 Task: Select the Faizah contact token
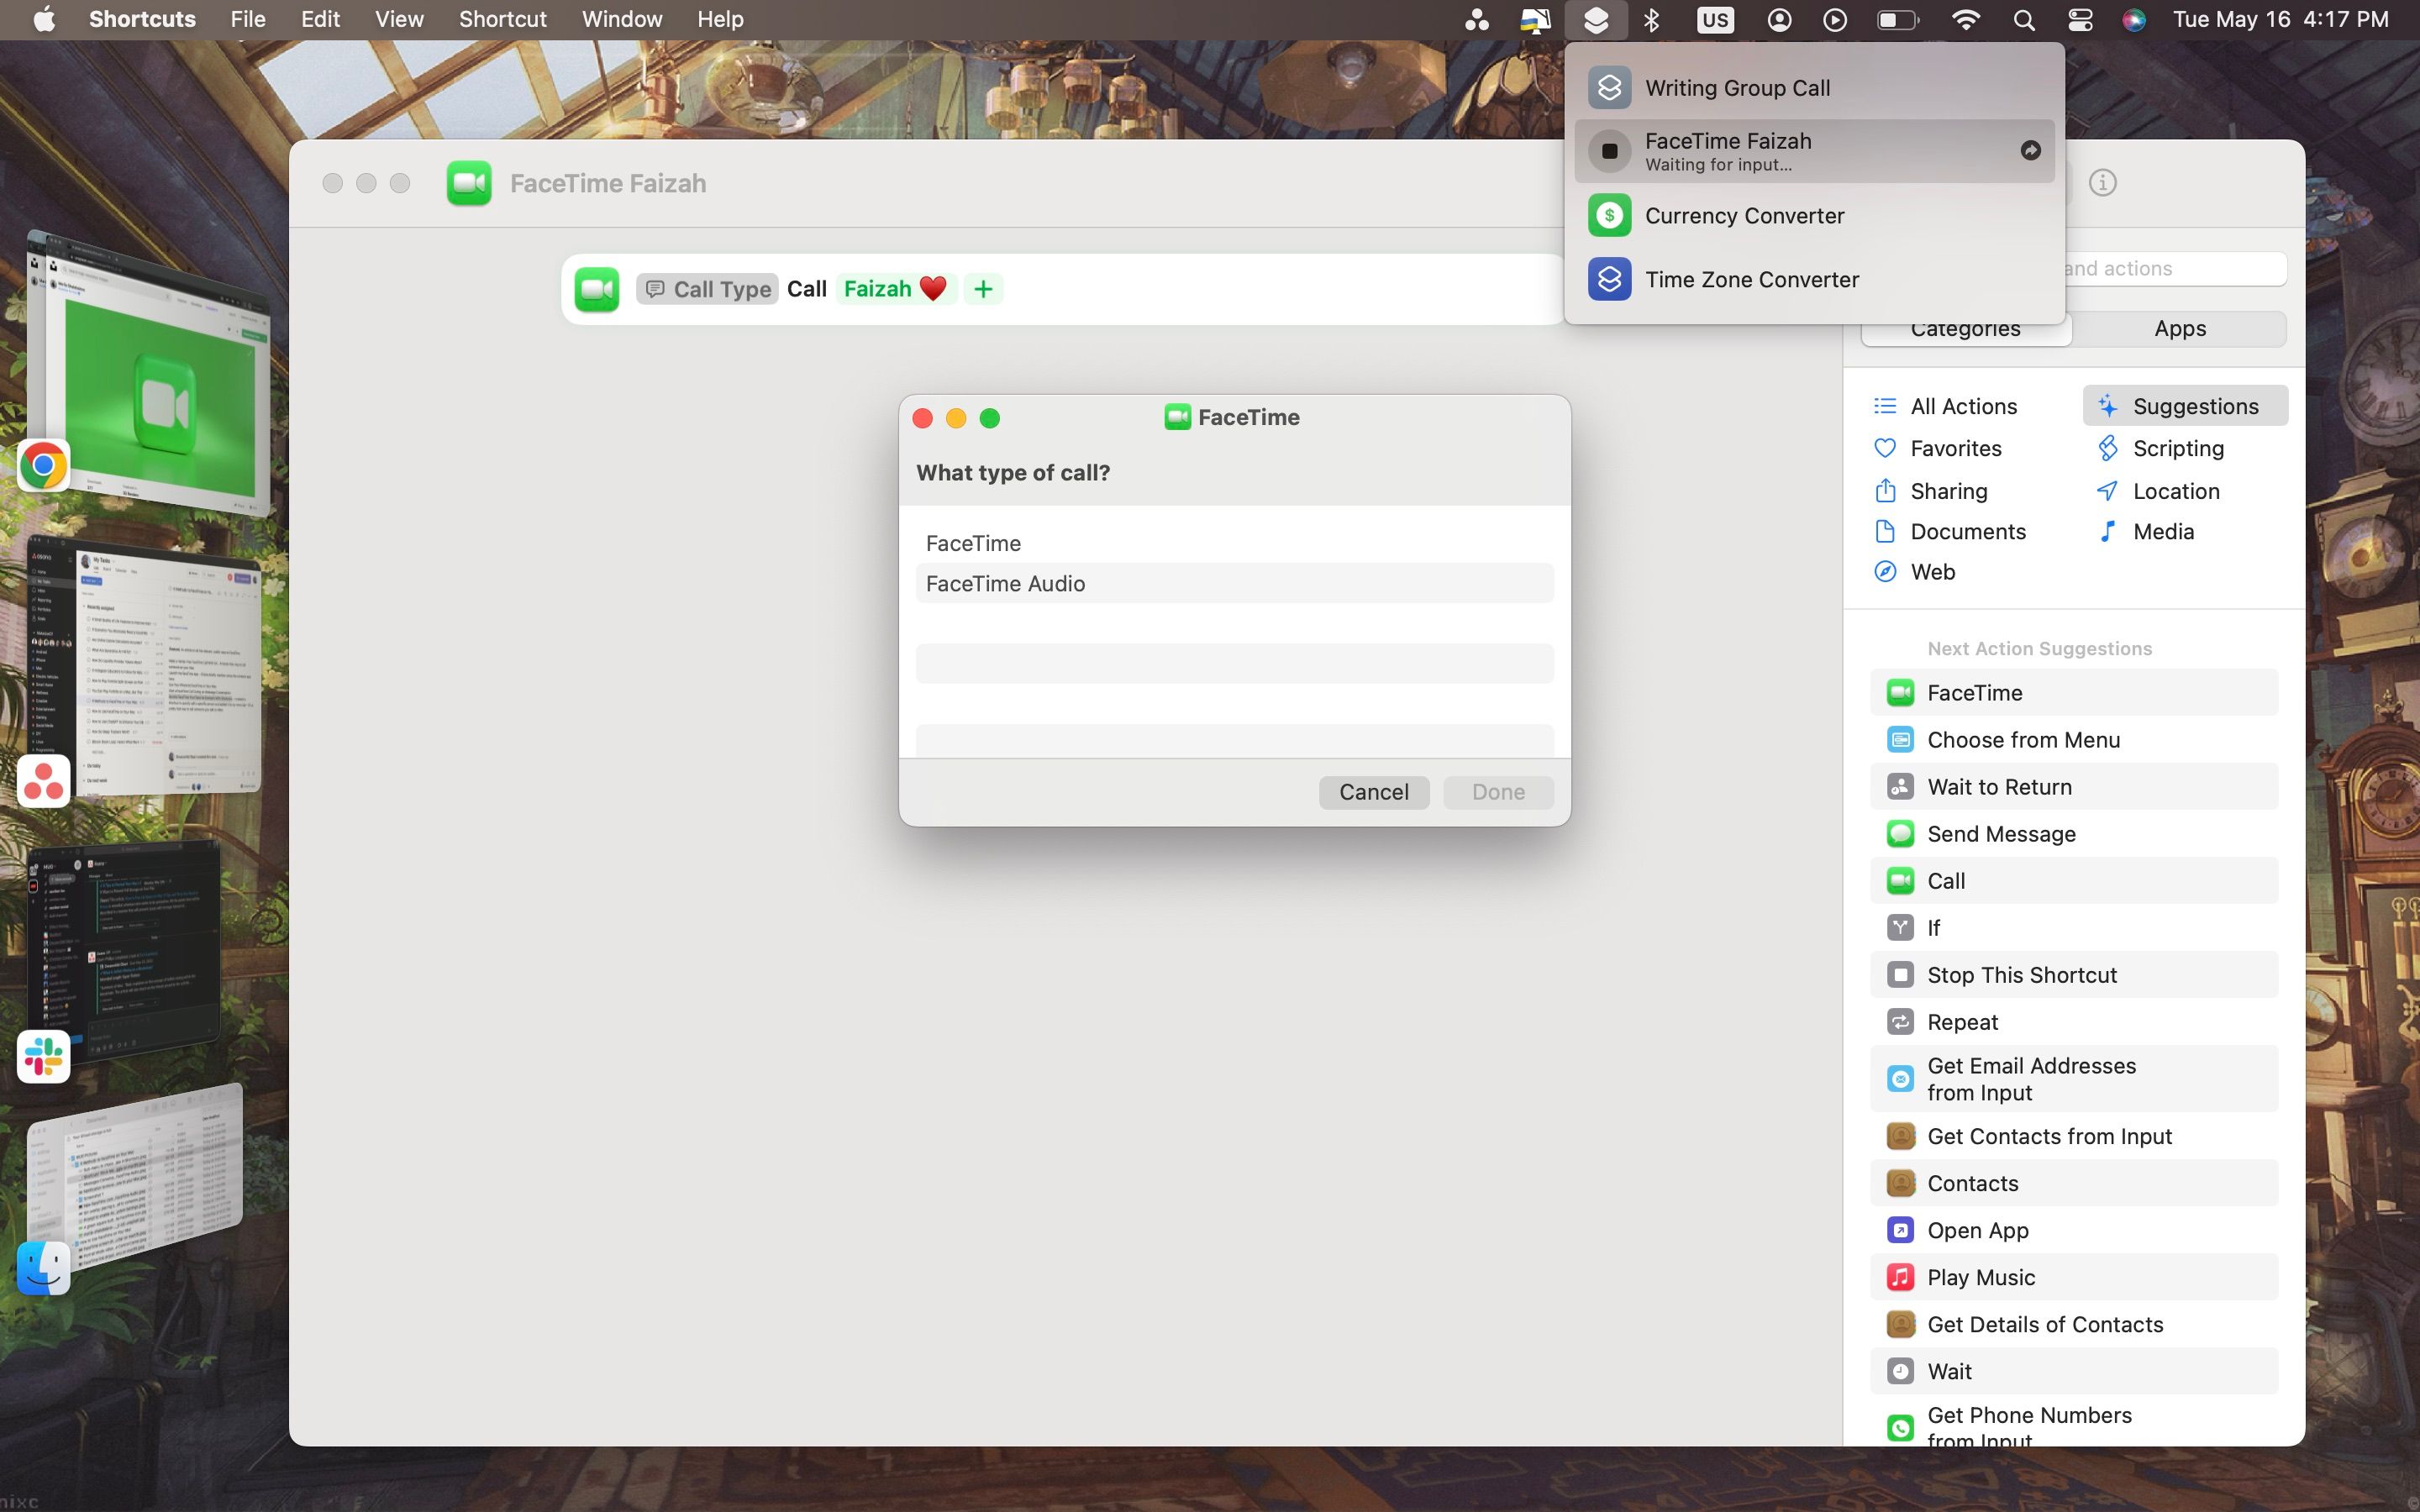coord(895,289)
